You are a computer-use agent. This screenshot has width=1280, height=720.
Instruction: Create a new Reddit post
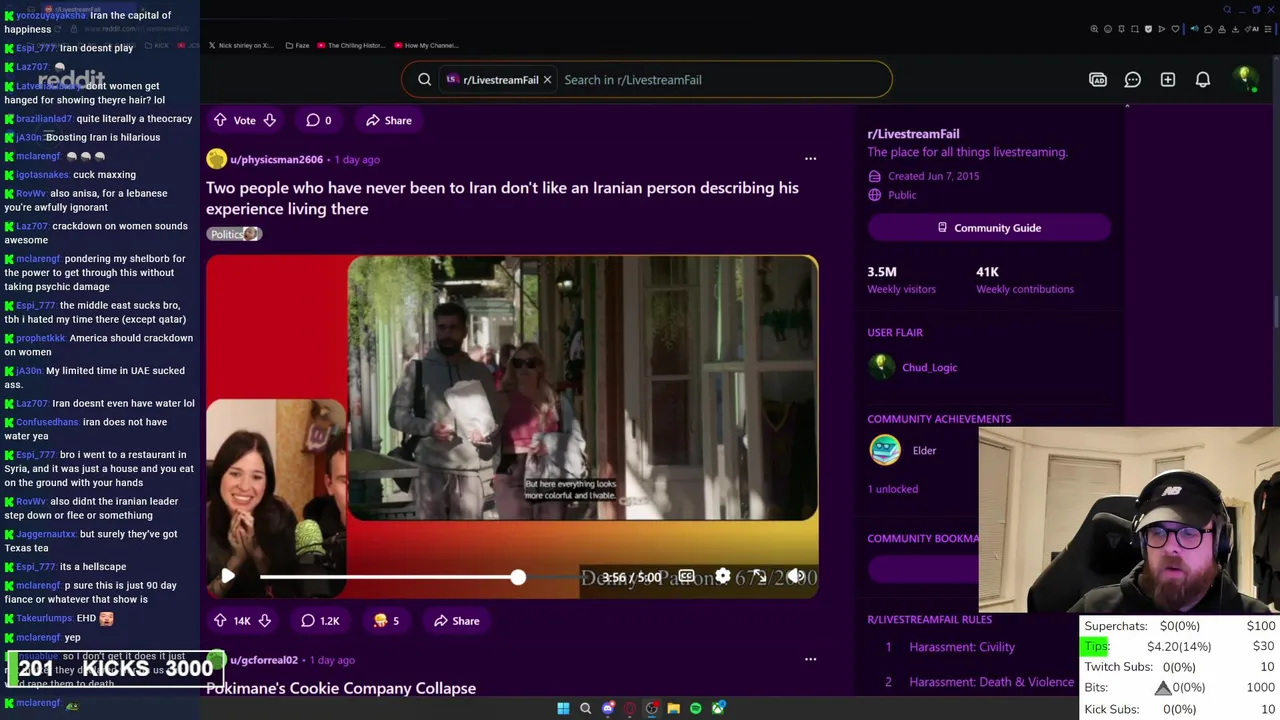click(x=1168, y=80)
